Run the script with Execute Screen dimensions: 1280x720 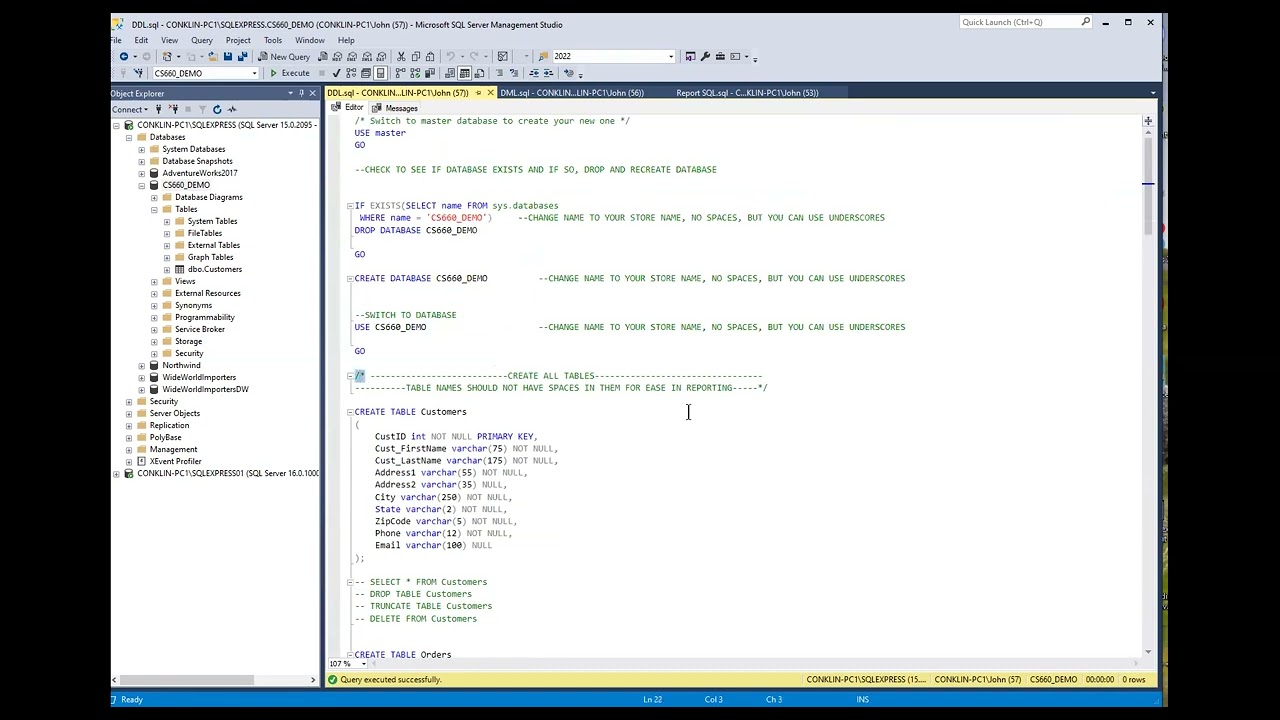(289, 73)
